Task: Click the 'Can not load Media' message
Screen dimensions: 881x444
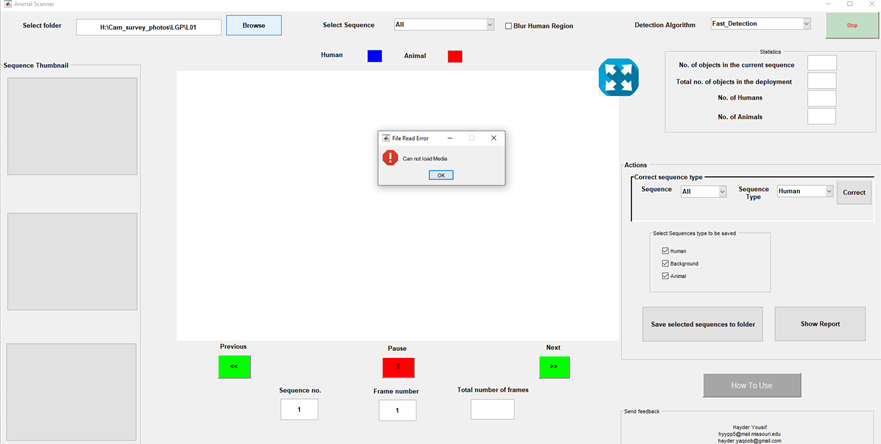Action: coord(425,158)
